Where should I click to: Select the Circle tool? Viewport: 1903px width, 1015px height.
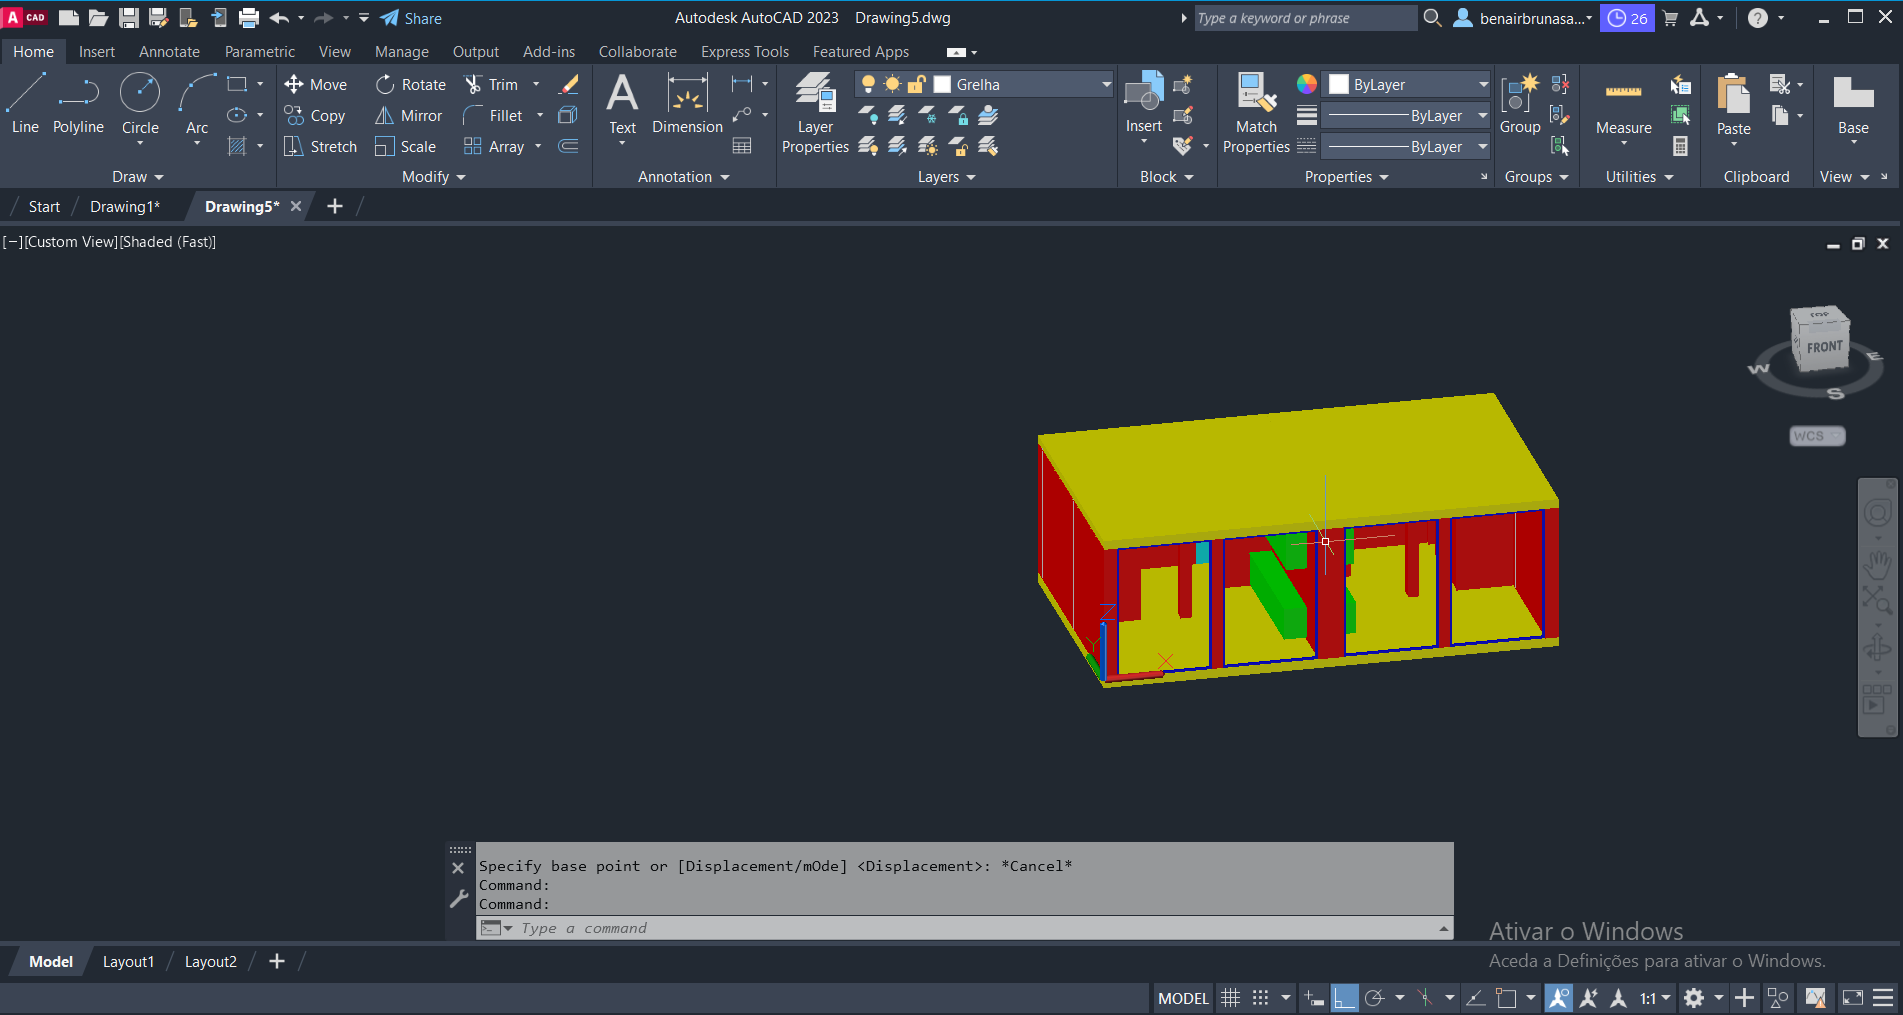click(140, 104)
